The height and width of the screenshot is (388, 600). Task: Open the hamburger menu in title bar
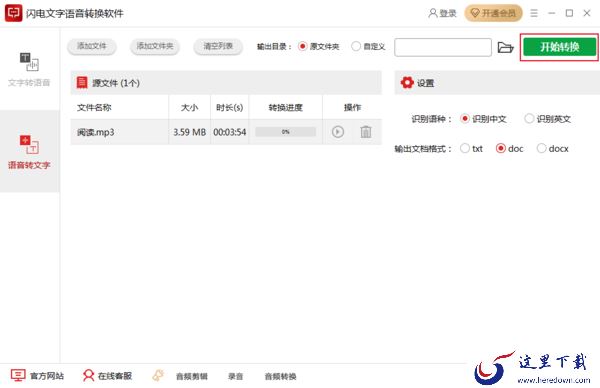click(x=534, y=13)
